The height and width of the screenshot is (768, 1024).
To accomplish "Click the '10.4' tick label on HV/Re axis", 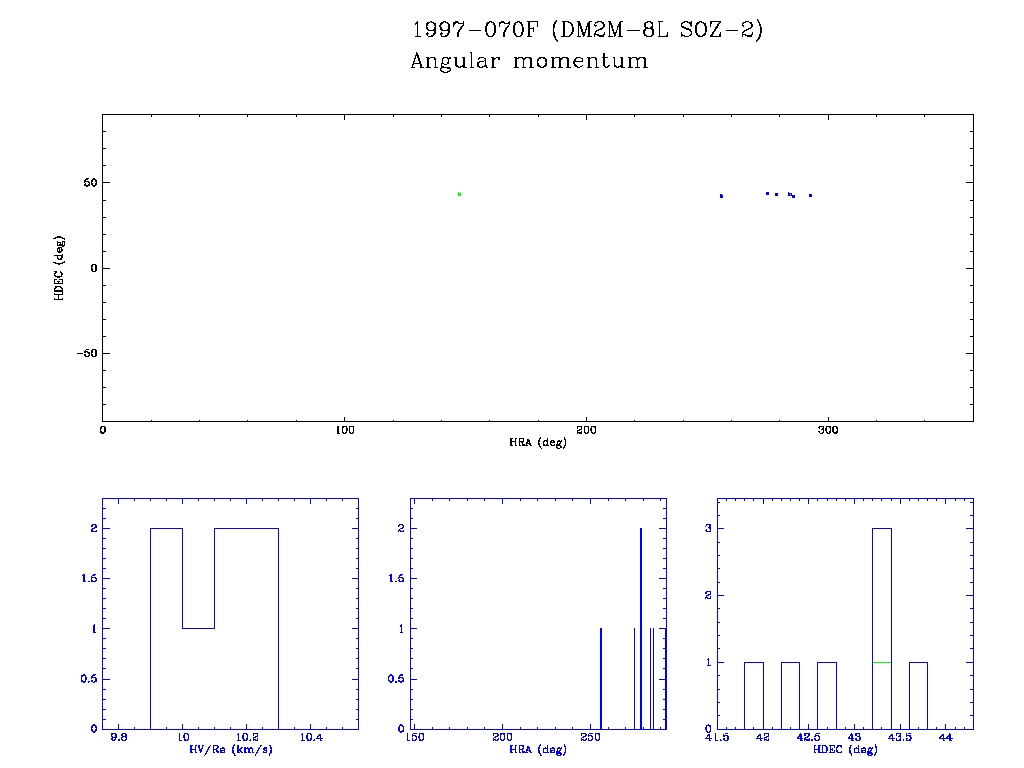I will click(310, 738).
